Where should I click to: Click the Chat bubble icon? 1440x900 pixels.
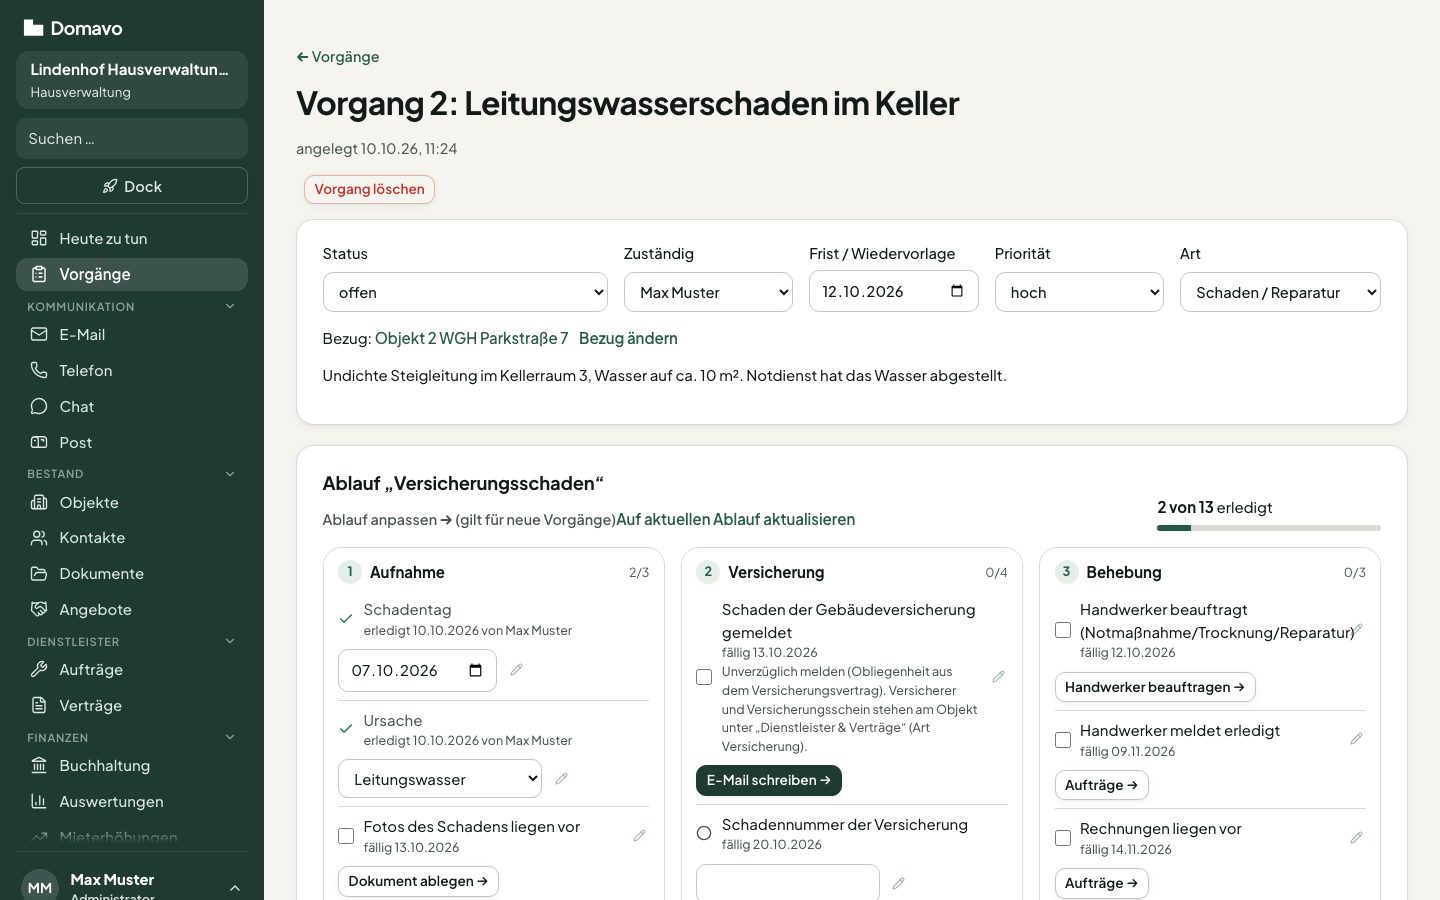pyautogui.click(x=39, y=406)
